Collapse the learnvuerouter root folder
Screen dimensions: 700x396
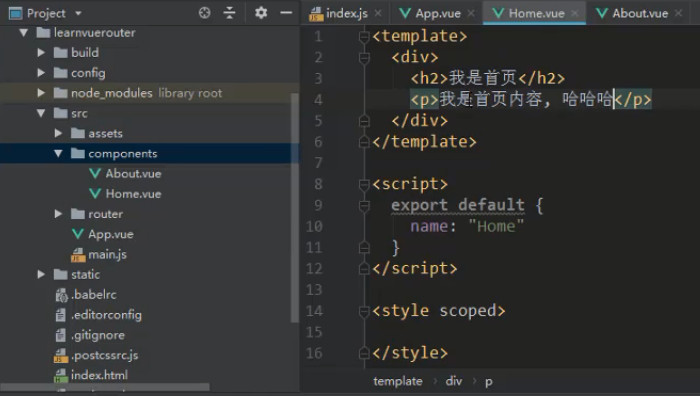24,33
